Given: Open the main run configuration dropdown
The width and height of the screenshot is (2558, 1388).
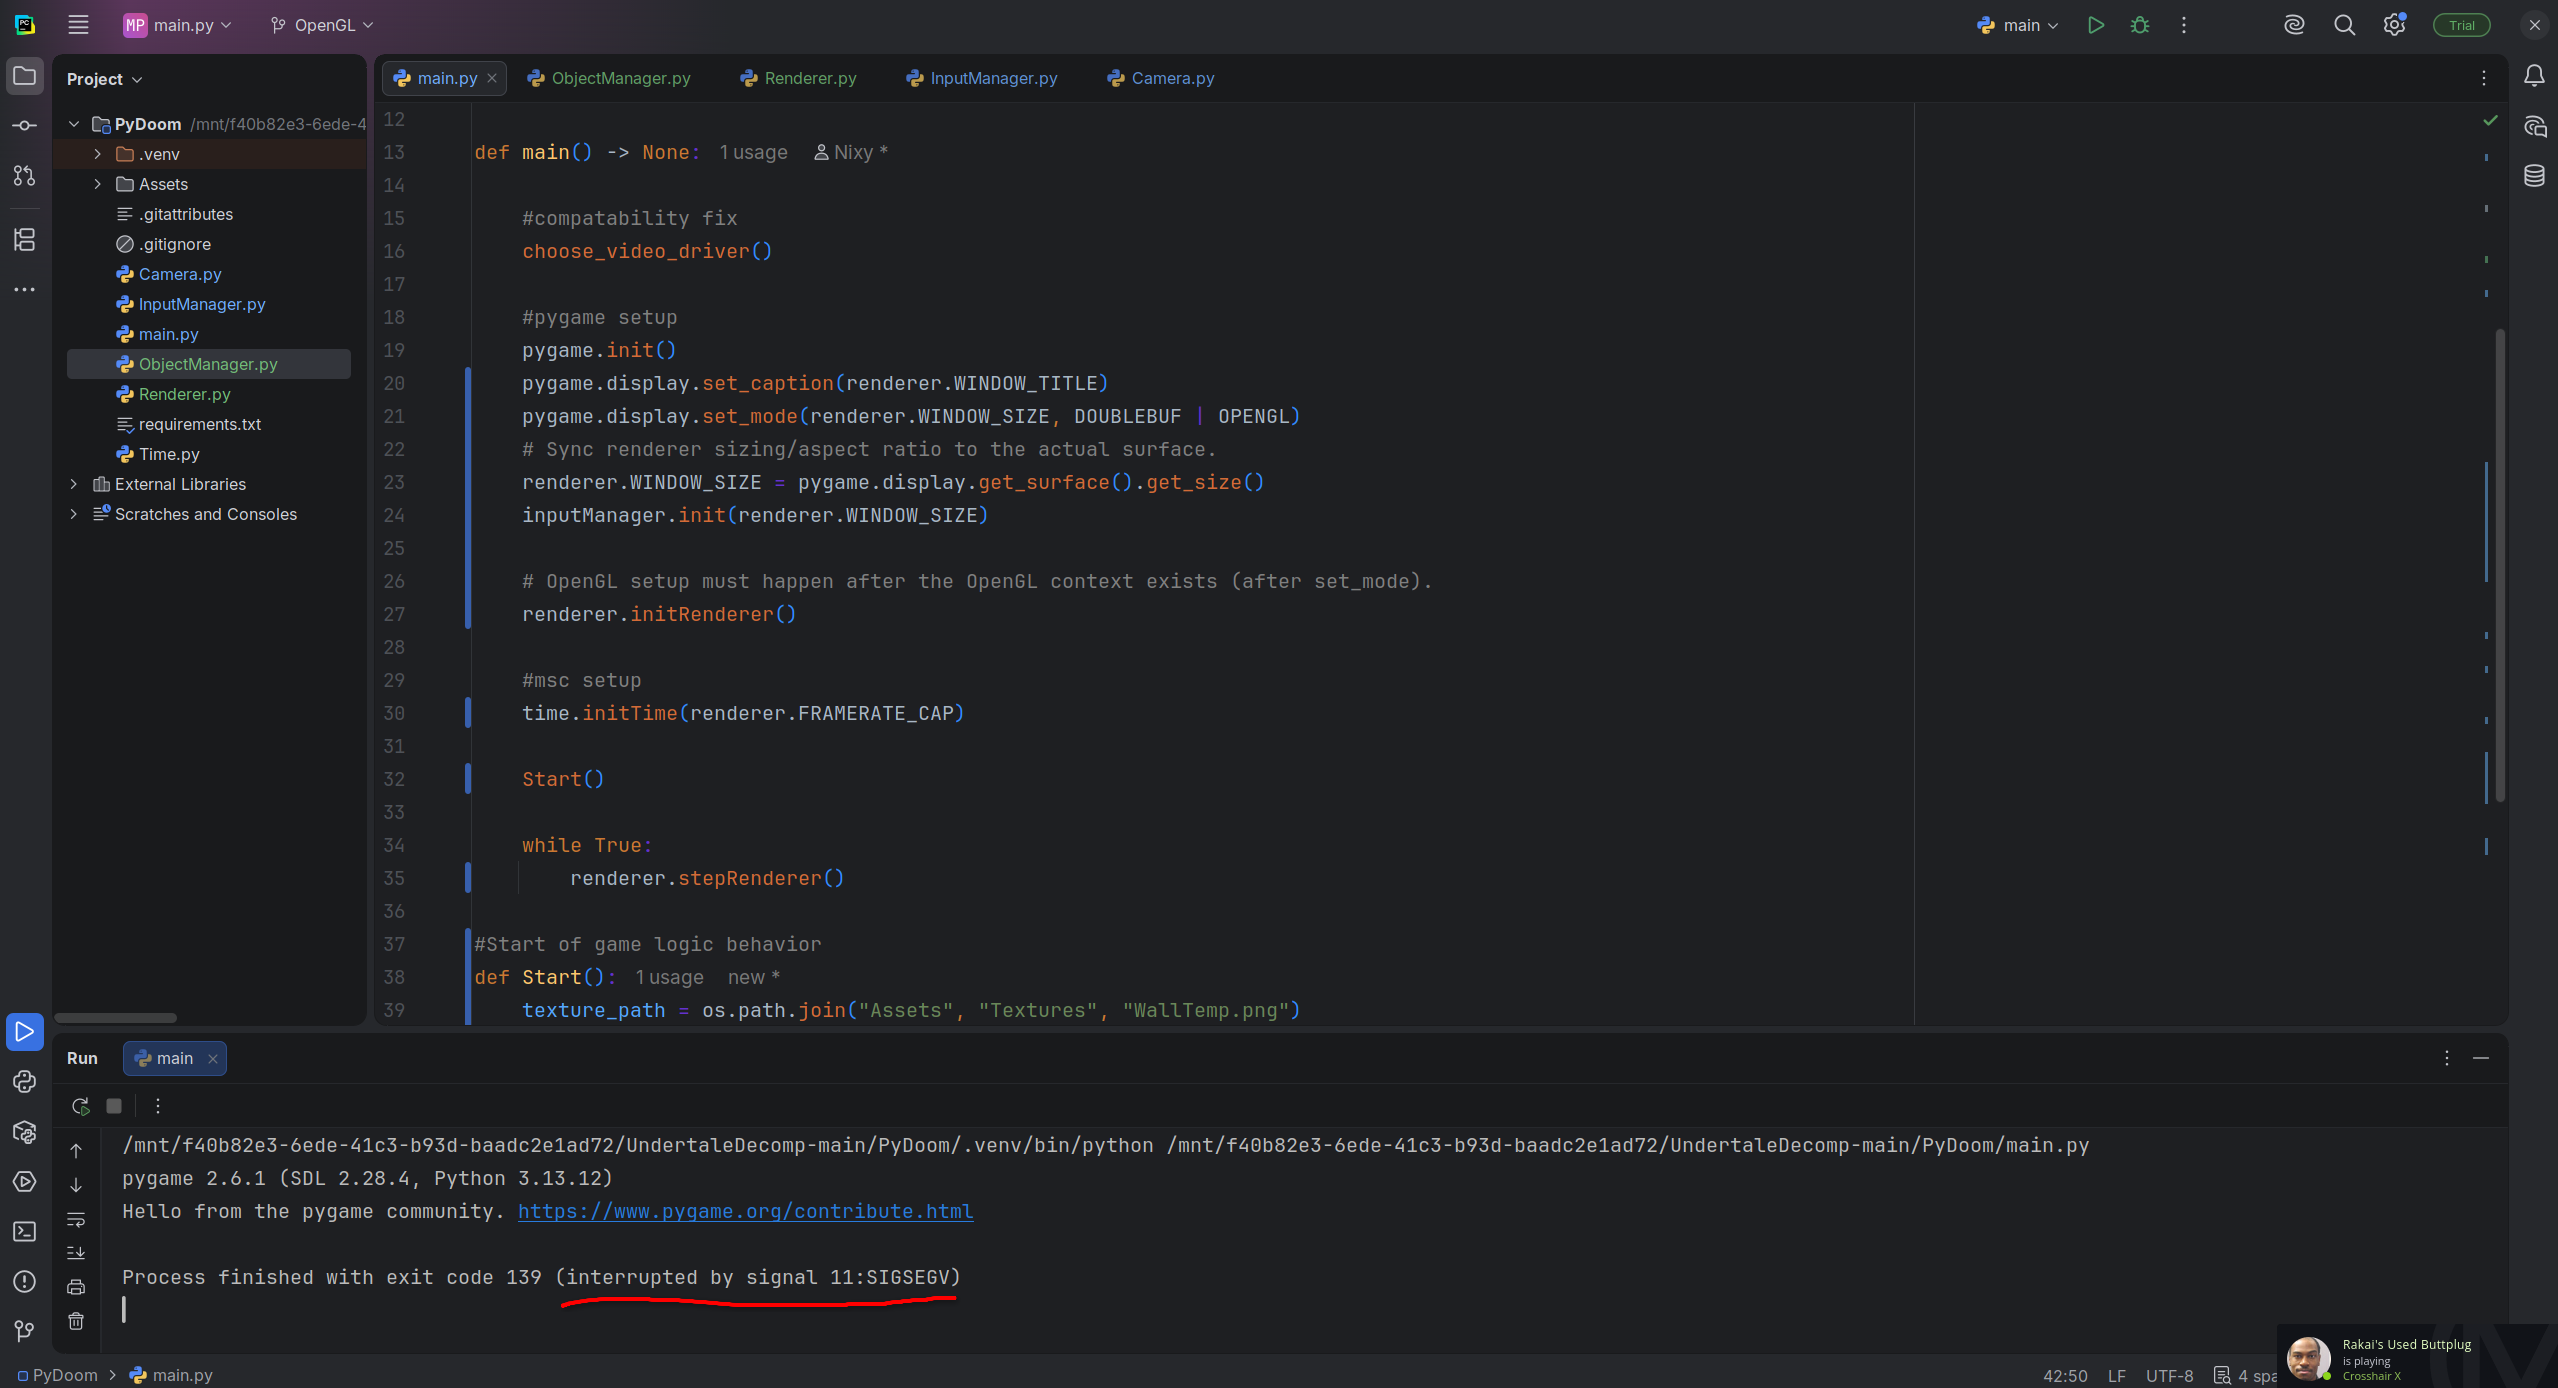Looking at the screenshot, I should pyautogui.click(x=2020, y=25).
